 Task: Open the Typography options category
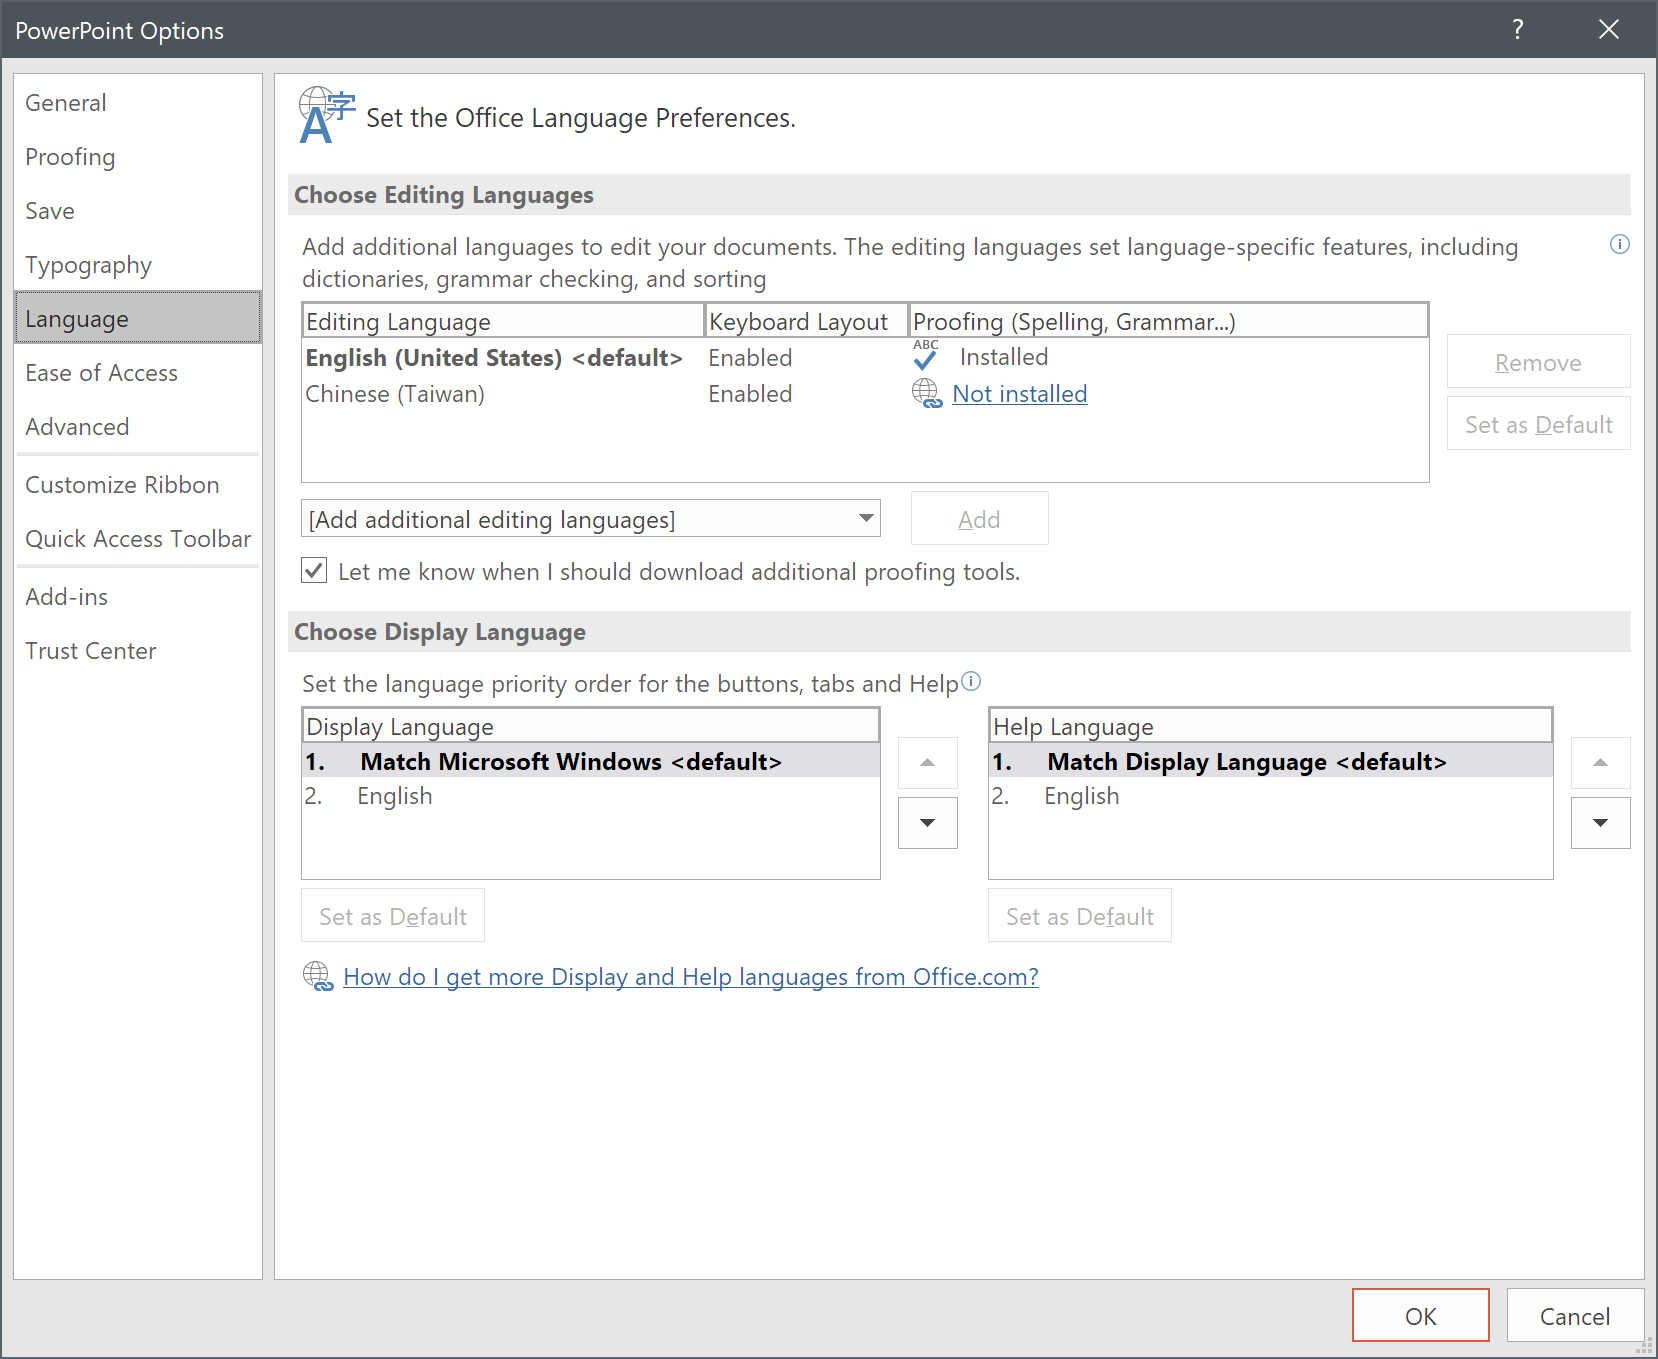pos(138,265)
